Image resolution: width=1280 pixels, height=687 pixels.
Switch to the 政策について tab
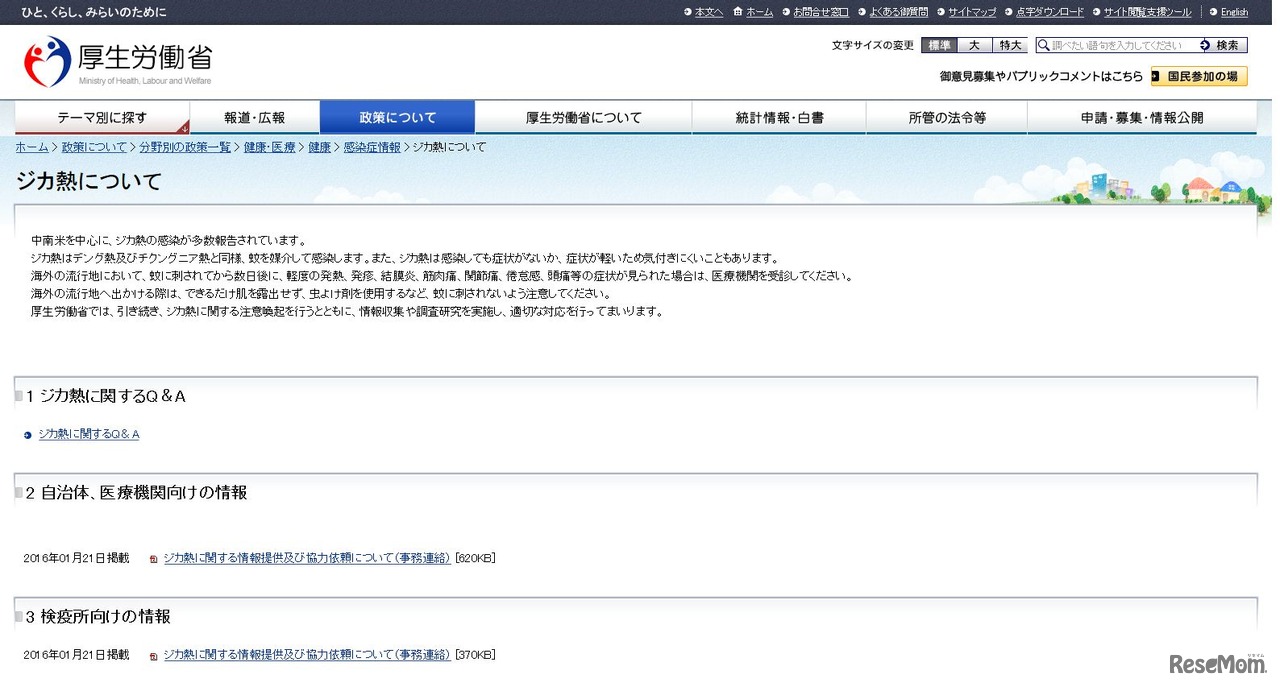point(396,117)
